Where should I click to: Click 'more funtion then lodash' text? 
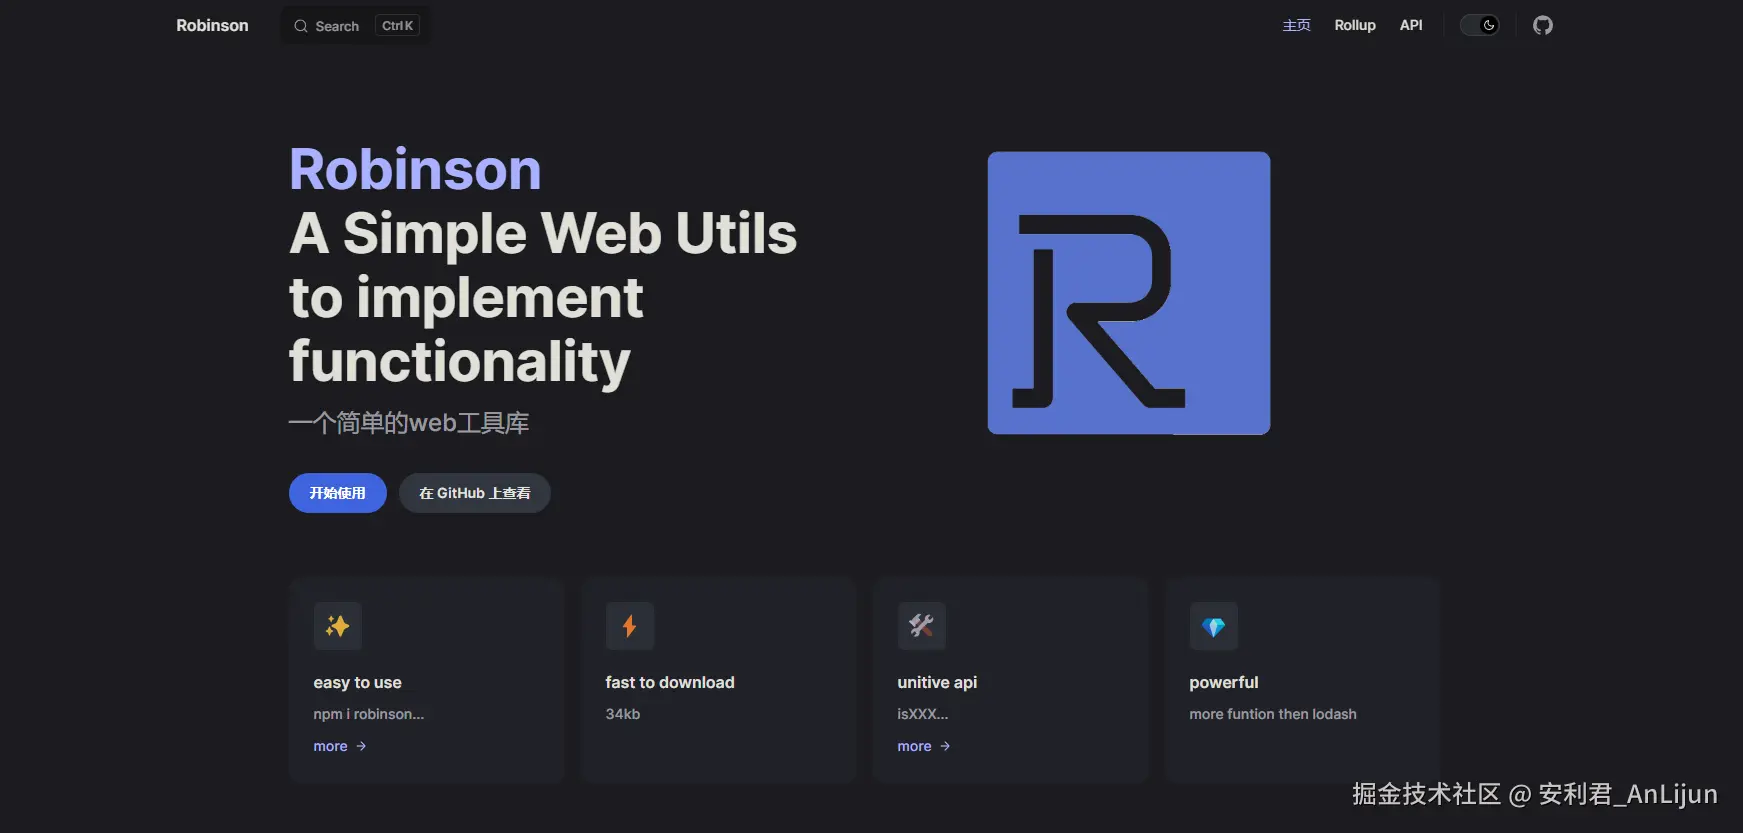tap(1273, 714)
